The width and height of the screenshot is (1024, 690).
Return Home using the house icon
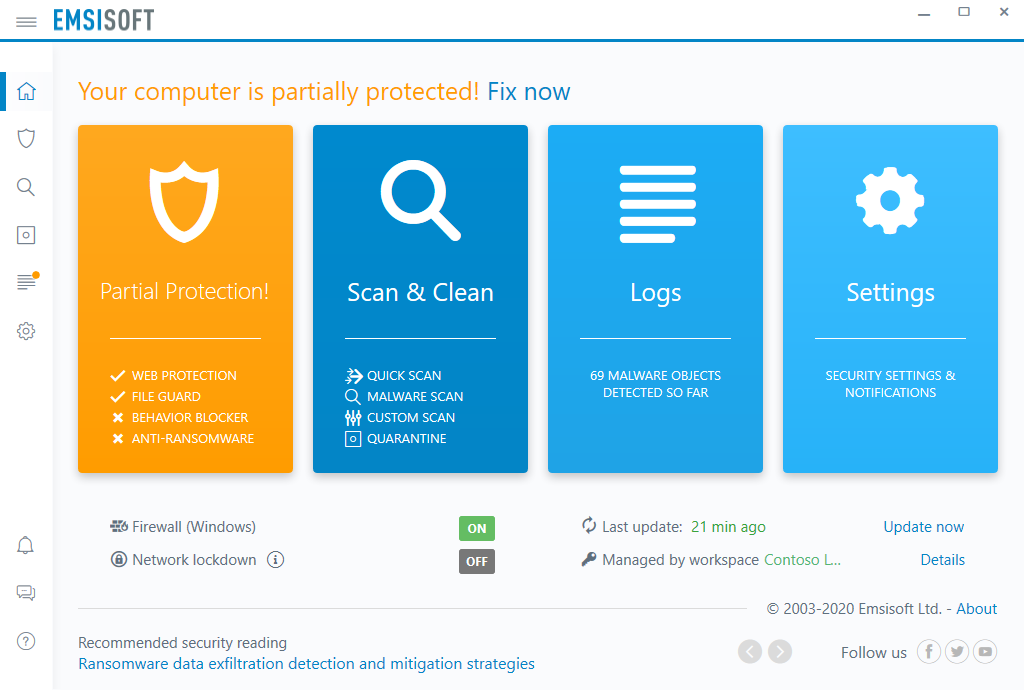(x=26, y=90)
